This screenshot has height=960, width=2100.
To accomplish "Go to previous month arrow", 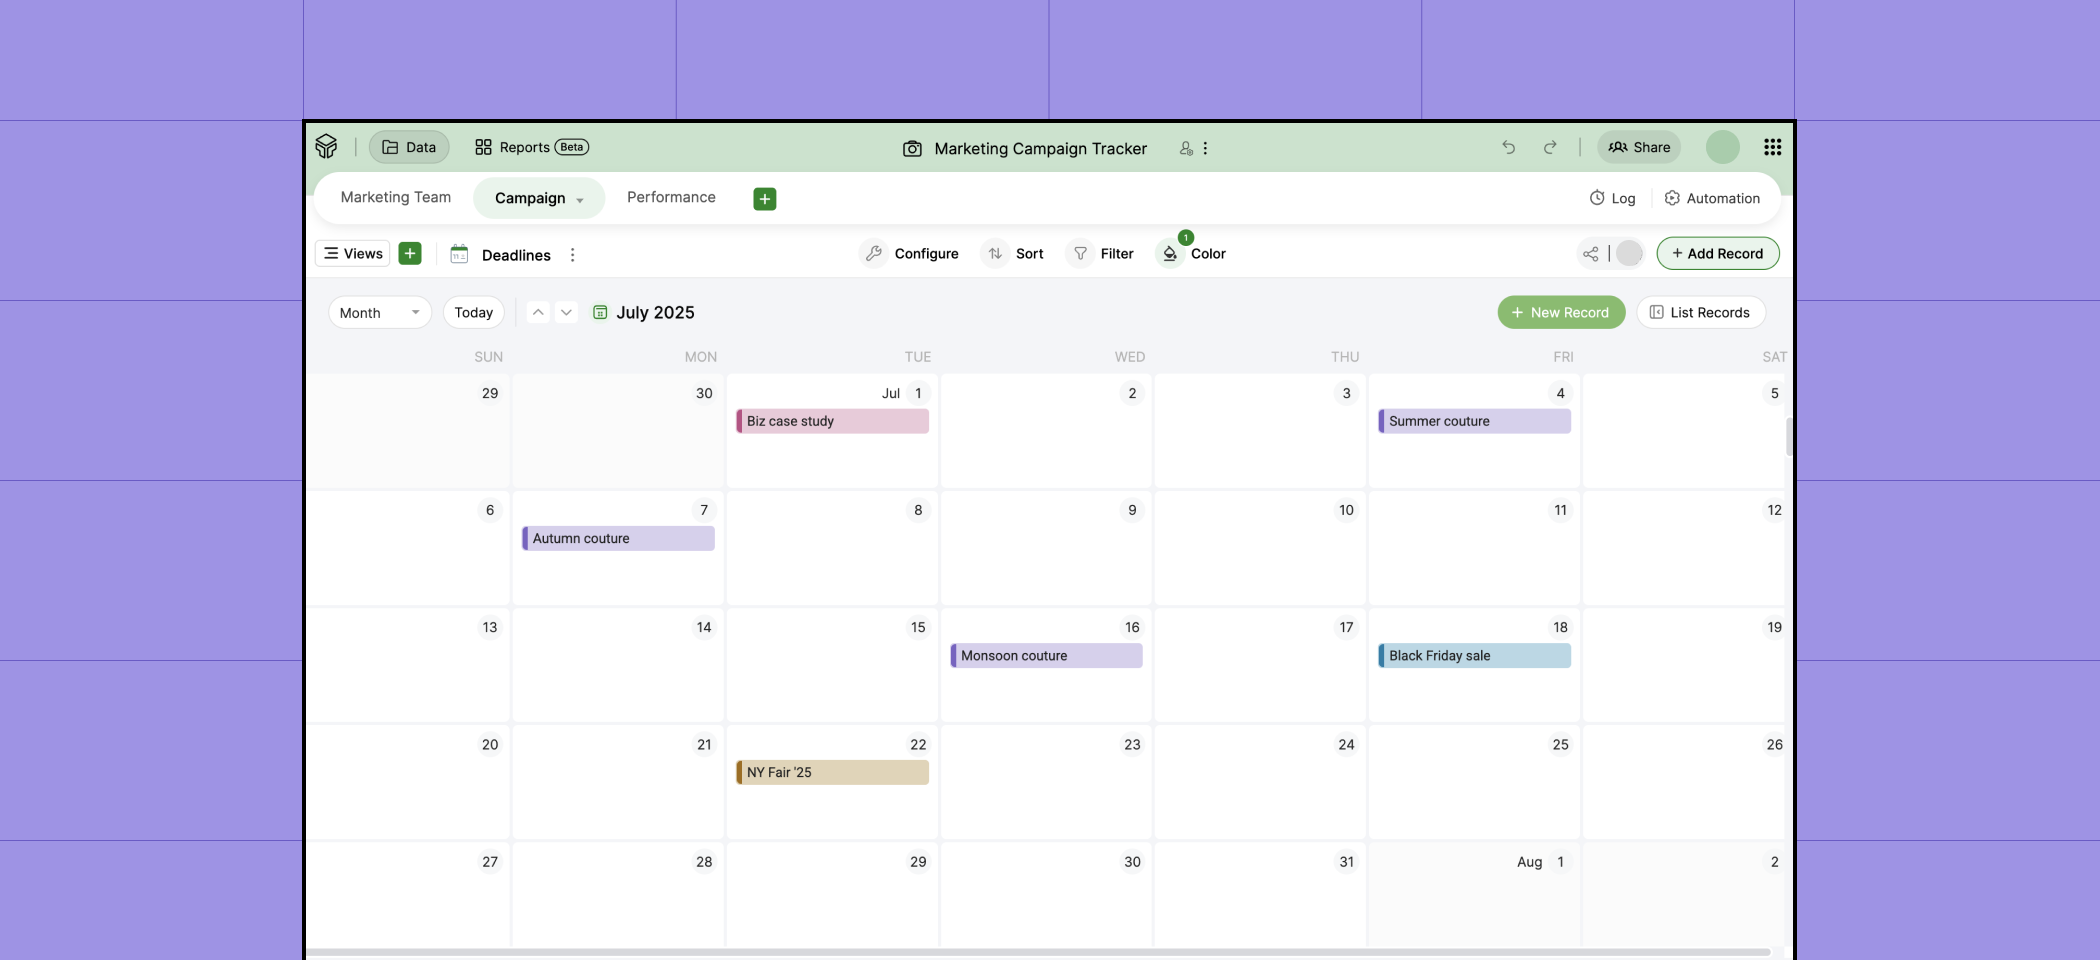I will point(538,312).
